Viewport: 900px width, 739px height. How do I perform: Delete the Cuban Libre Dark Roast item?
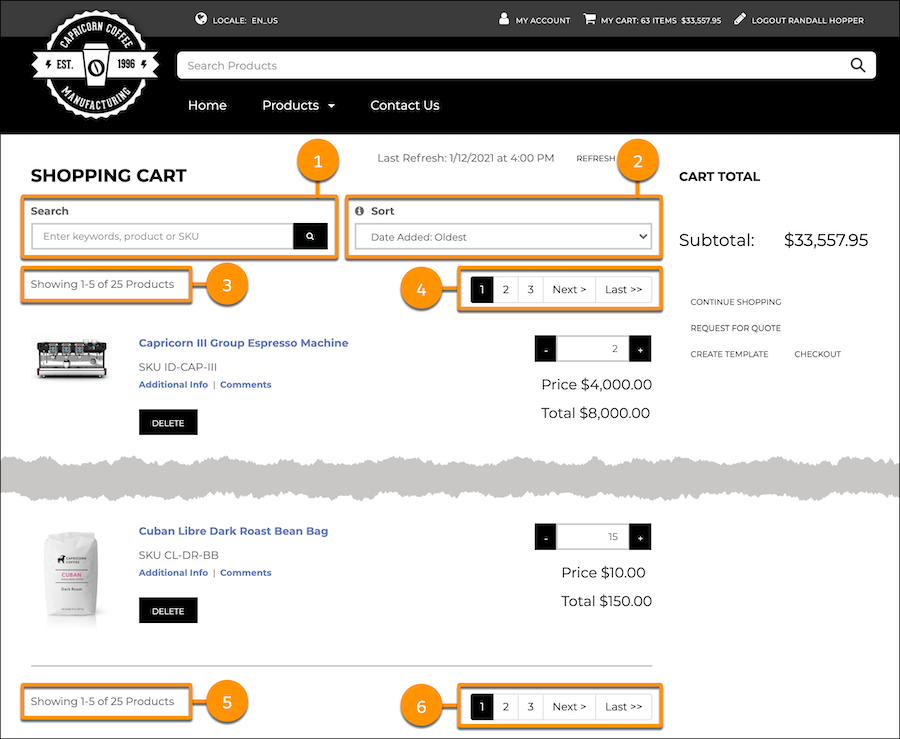167,610
